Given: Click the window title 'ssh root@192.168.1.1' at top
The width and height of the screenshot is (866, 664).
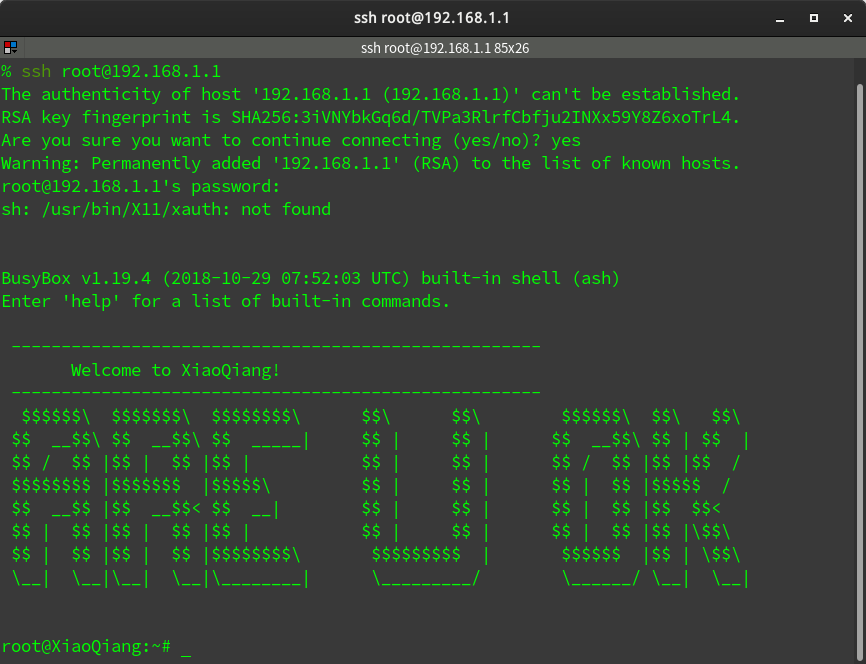Looking at the screenshot, I should click(432, 18).
